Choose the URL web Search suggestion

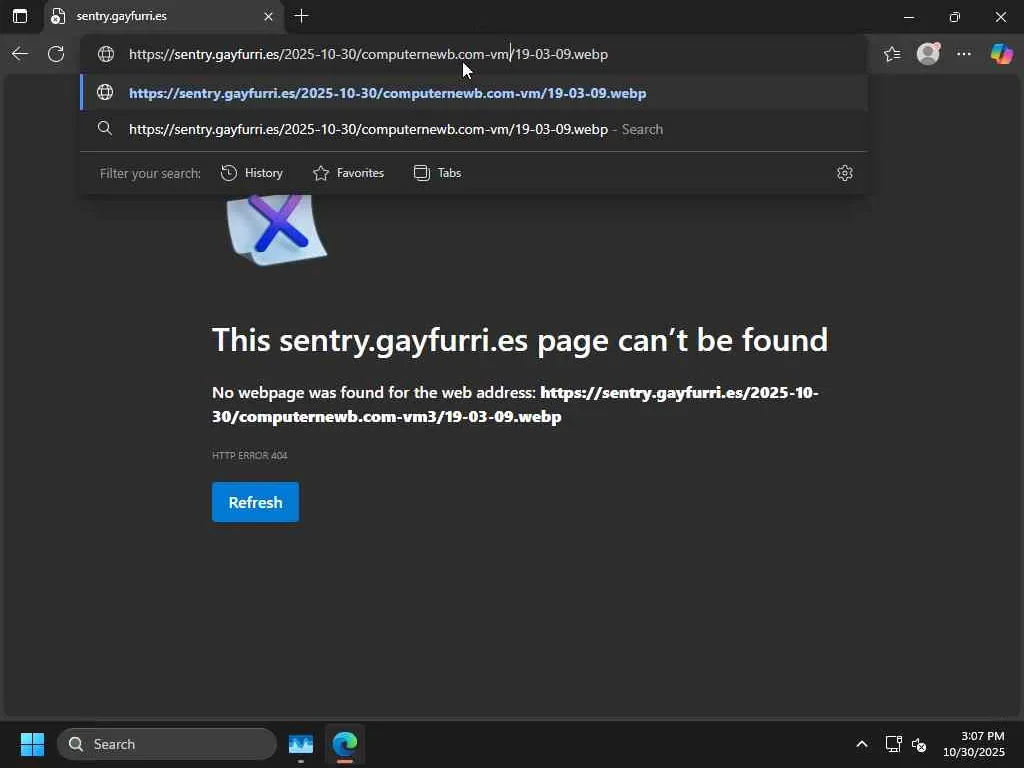tap(474, 129)
